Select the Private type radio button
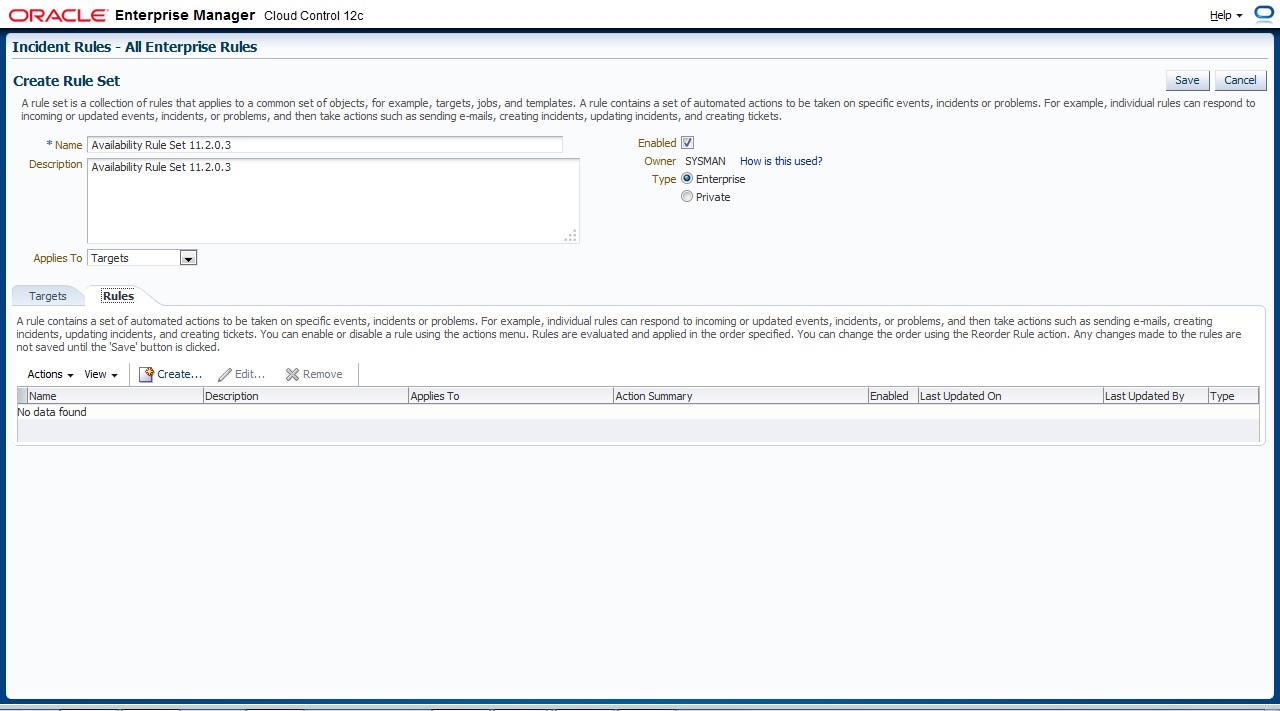The height and width of the screenshot is (711, 1280). coord(687,197)
